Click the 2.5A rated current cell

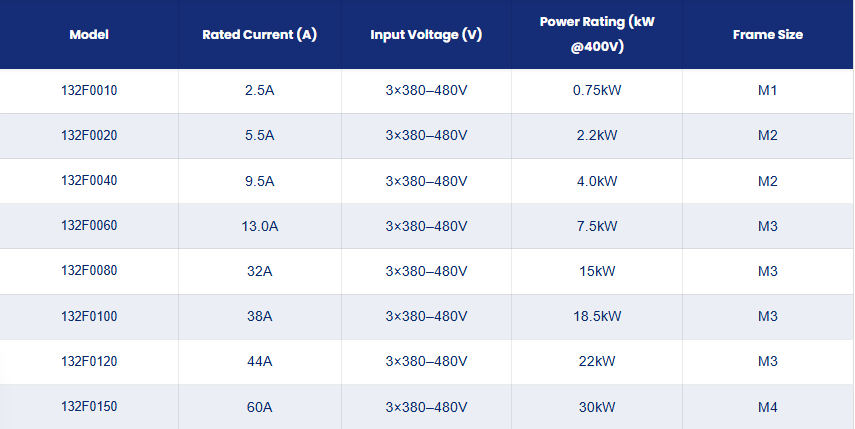[260, 90]
